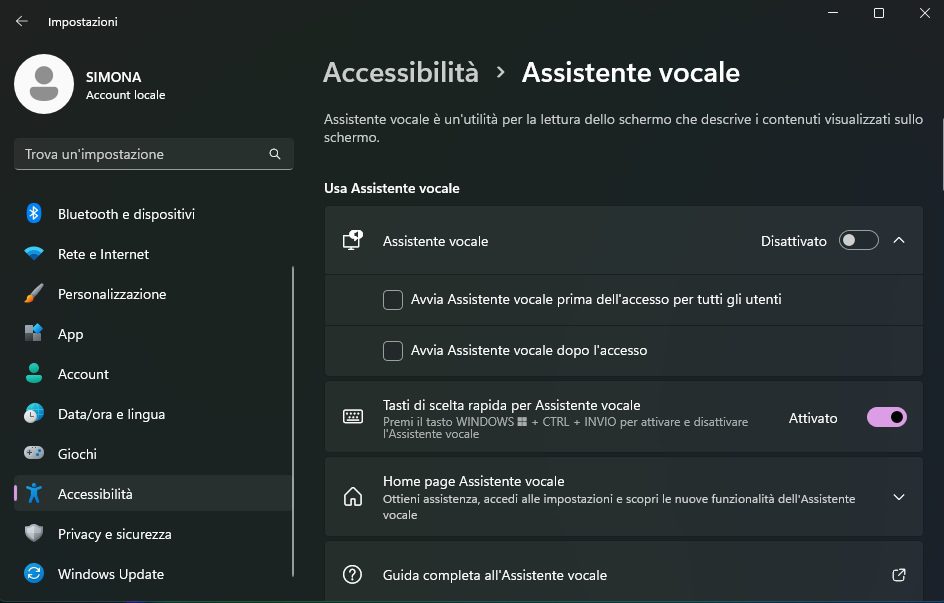Click the Impostazioni window title
Viewport: 944px width, 603px height.
coord(82,22)
